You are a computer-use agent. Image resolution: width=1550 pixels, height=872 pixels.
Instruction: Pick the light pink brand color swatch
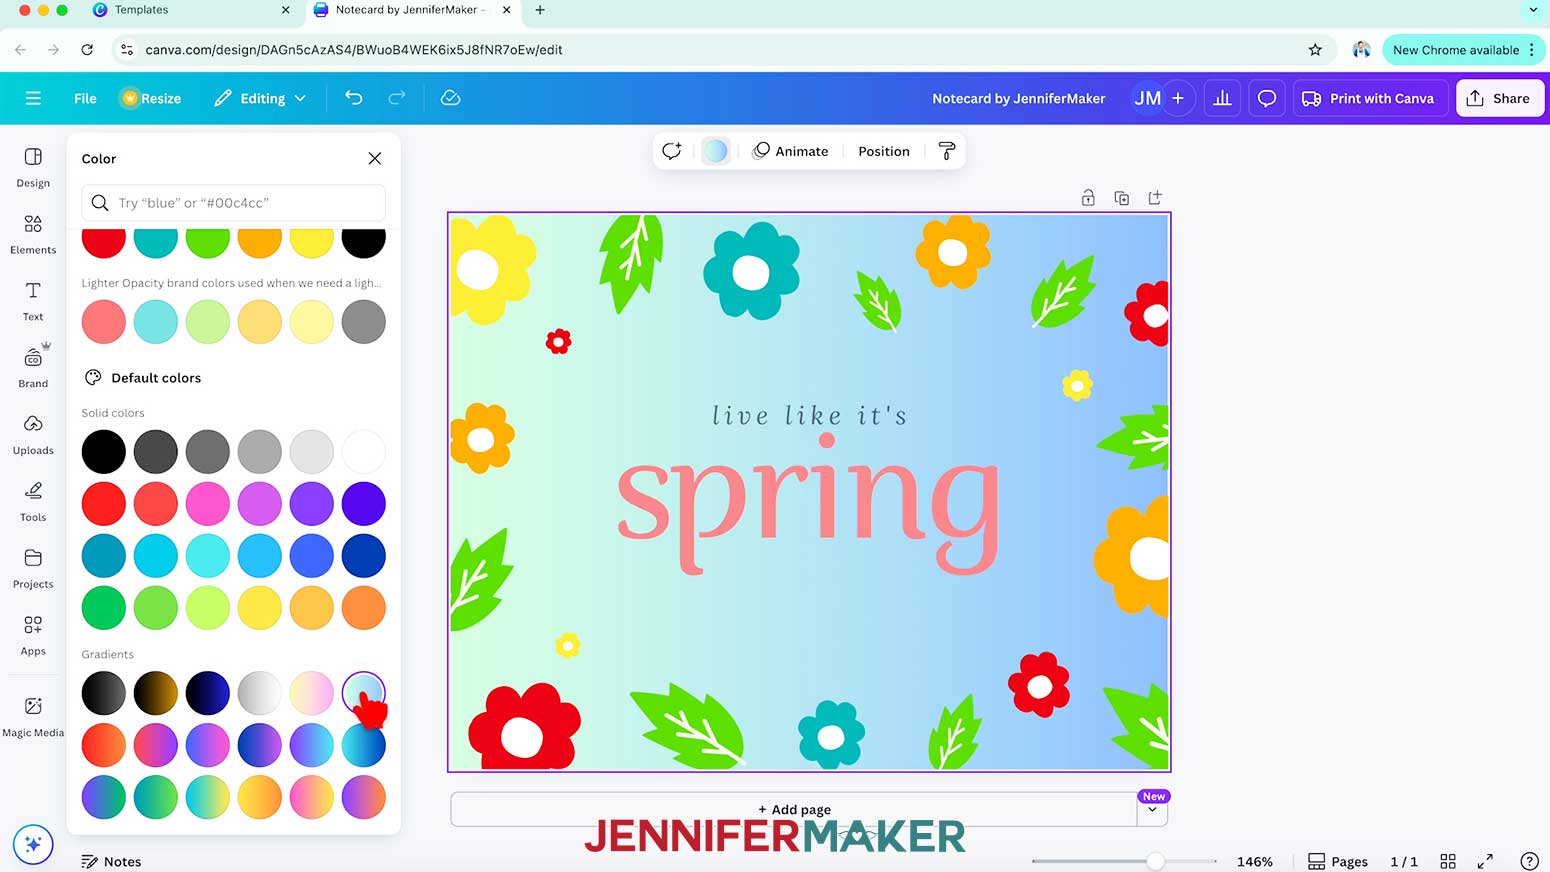(x=104, y=322)
